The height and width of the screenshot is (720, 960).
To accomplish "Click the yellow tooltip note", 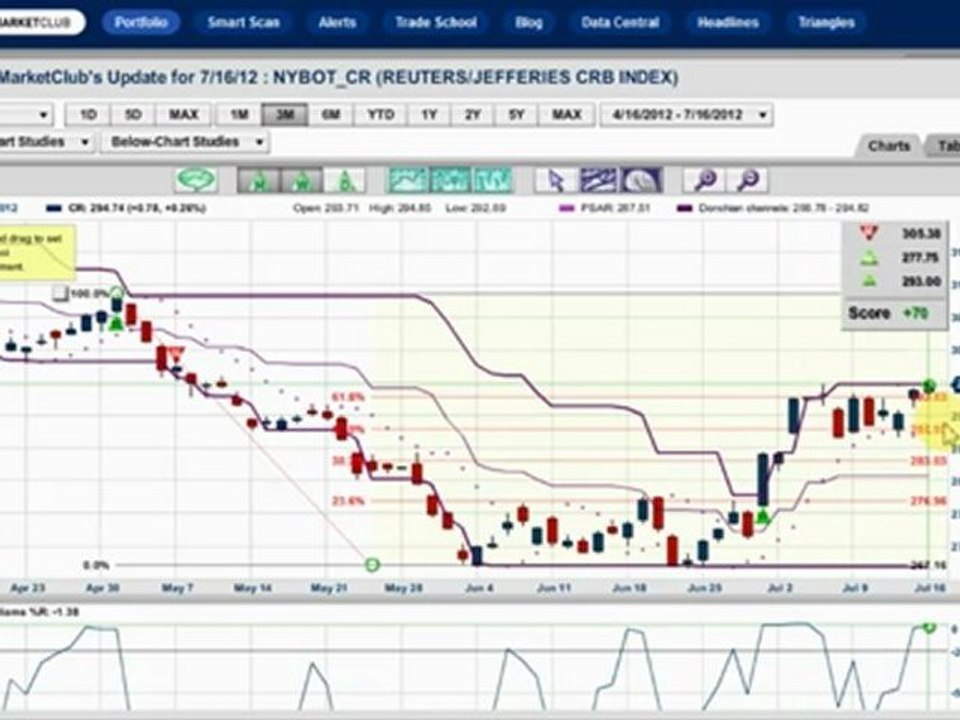I will point(37,253).
